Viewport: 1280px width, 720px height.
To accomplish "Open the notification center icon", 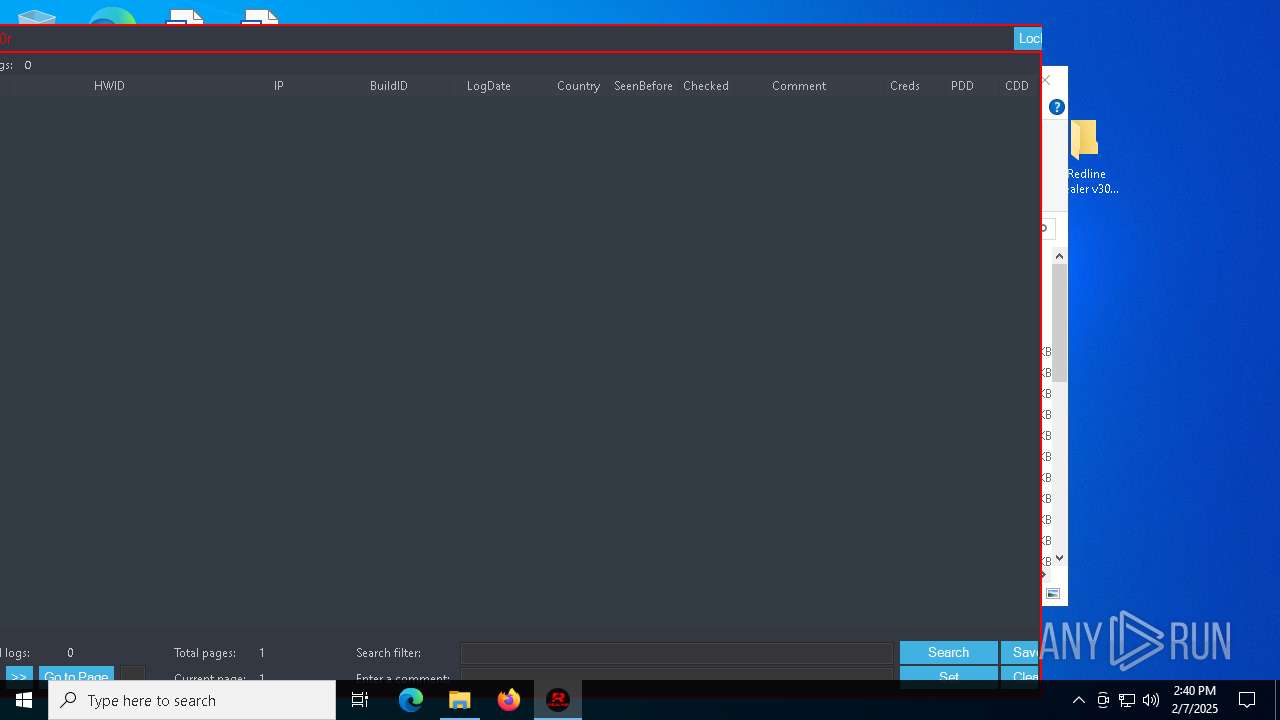I will tap(1247, 700).
